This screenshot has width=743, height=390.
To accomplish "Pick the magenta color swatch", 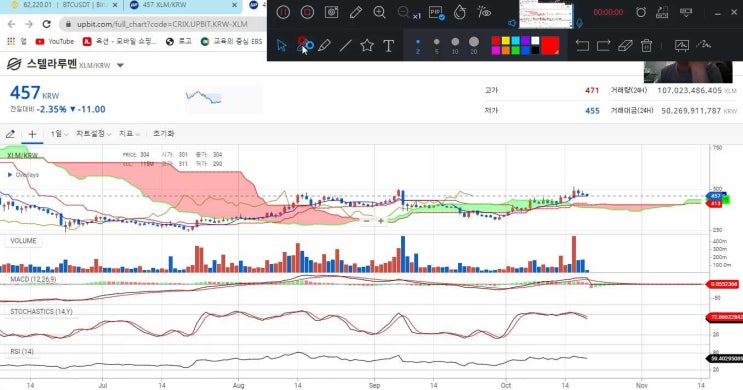I will 496,50.
